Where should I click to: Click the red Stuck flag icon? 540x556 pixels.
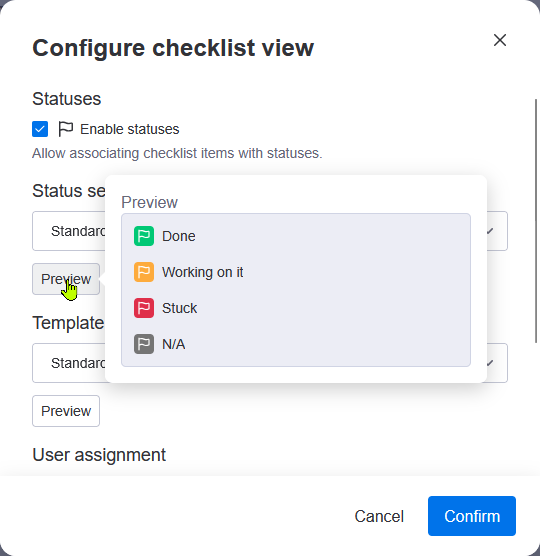[144, 308]
